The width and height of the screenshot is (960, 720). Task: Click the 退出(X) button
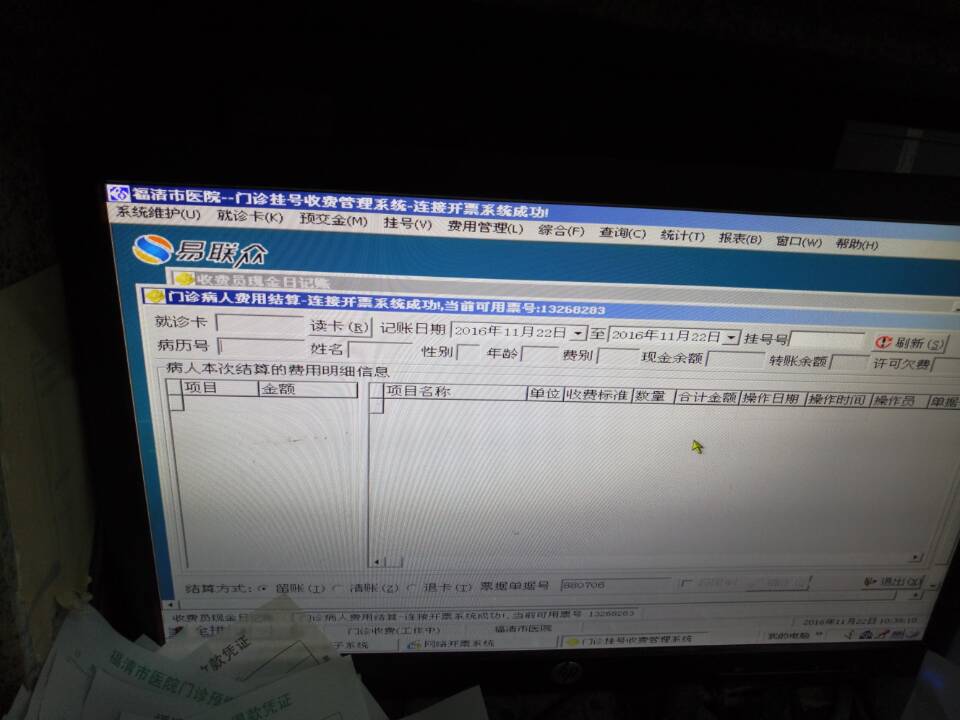892,581
